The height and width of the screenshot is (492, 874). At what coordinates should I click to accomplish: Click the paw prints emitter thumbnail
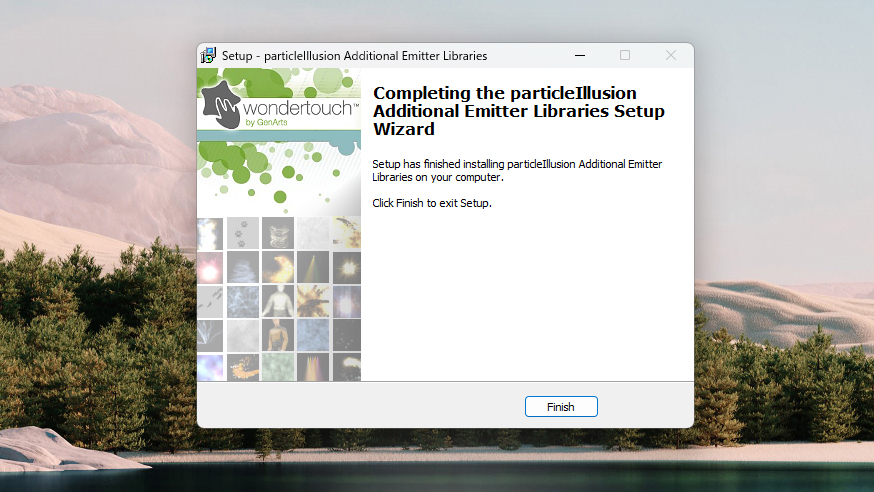(243, 233)
